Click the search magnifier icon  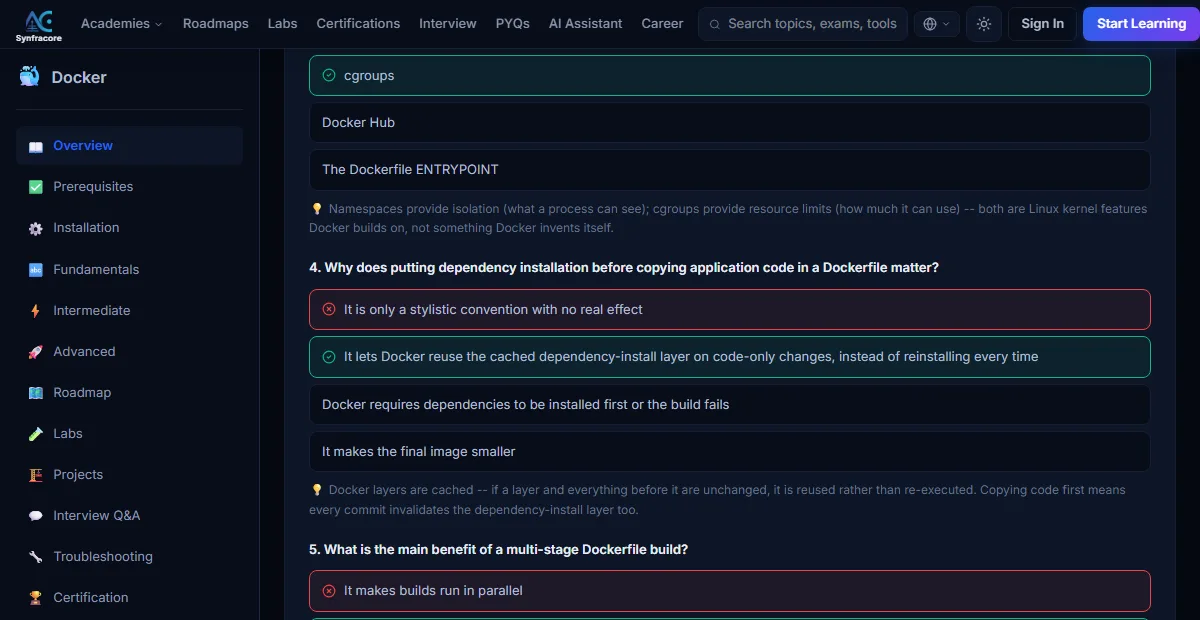pos(715,24)
